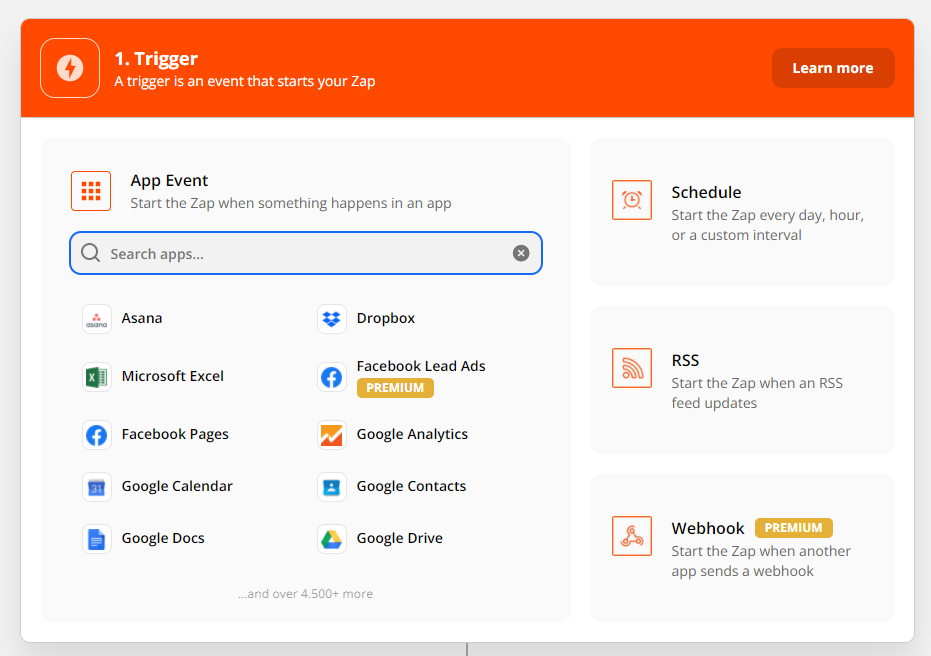Choose Google Docs label
The width and height of the screenshot is (931, 656).
tap(163, 538)
